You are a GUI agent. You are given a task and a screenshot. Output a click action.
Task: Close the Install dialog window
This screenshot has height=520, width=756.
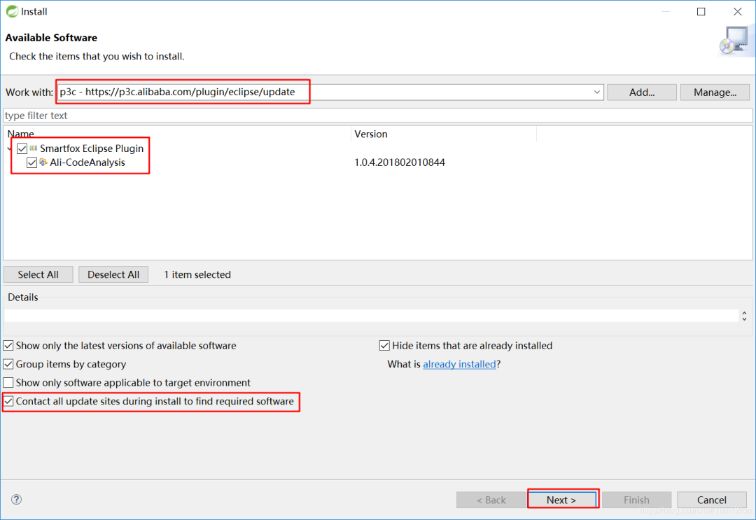tap(738, 12)
